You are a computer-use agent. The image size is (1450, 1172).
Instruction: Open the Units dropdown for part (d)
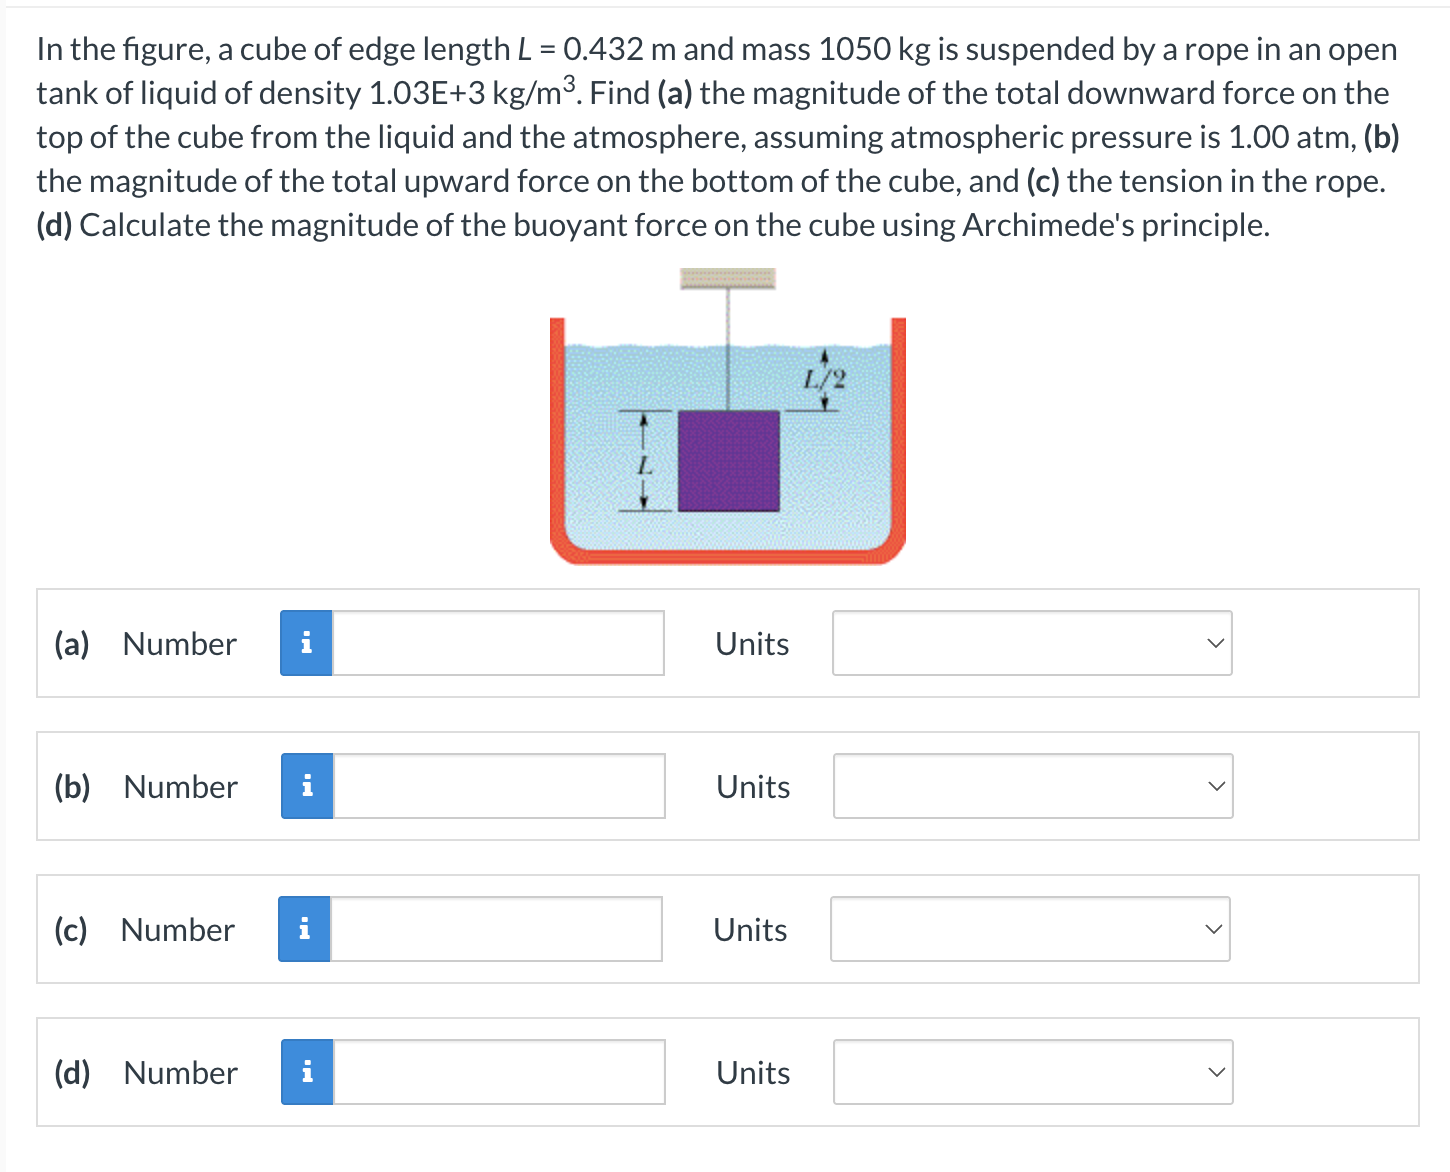click(x=1032, y=1072)
